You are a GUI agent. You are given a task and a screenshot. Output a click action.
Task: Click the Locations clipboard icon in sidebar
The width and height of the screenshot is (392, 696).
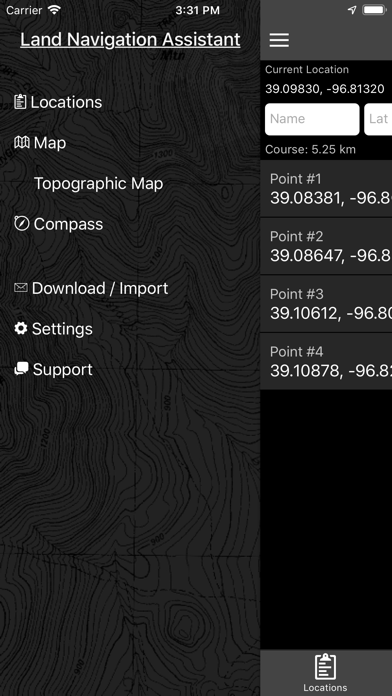tap(20, 102)
